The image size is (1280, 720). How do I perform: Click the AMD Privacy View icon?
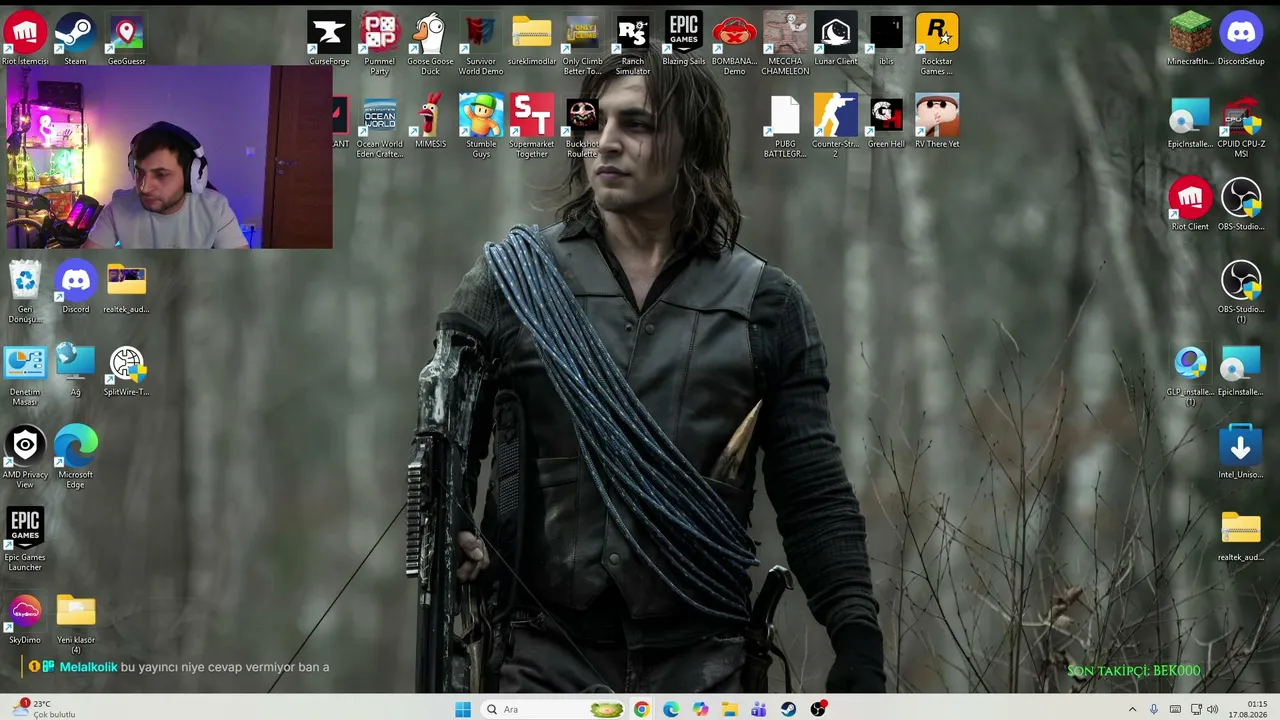25,458
